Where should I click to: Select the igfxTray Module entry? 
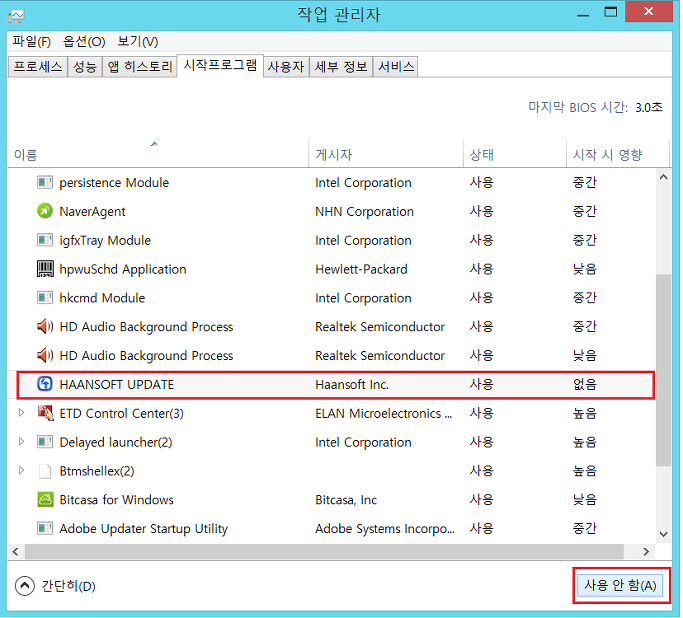pos(105,240)
